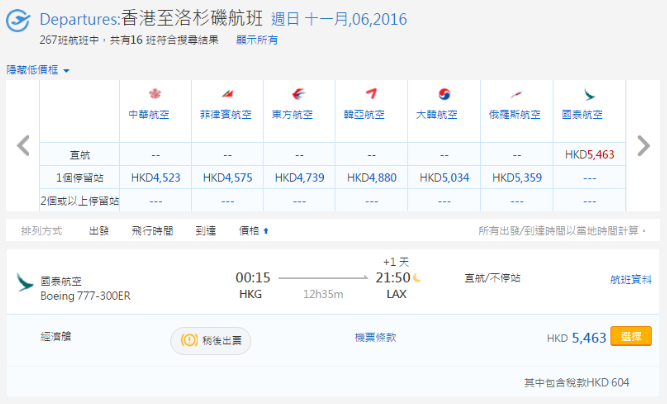Click the Aeroflot airline logo
This screenshot has height=404, width=667.
pos(516,94)
